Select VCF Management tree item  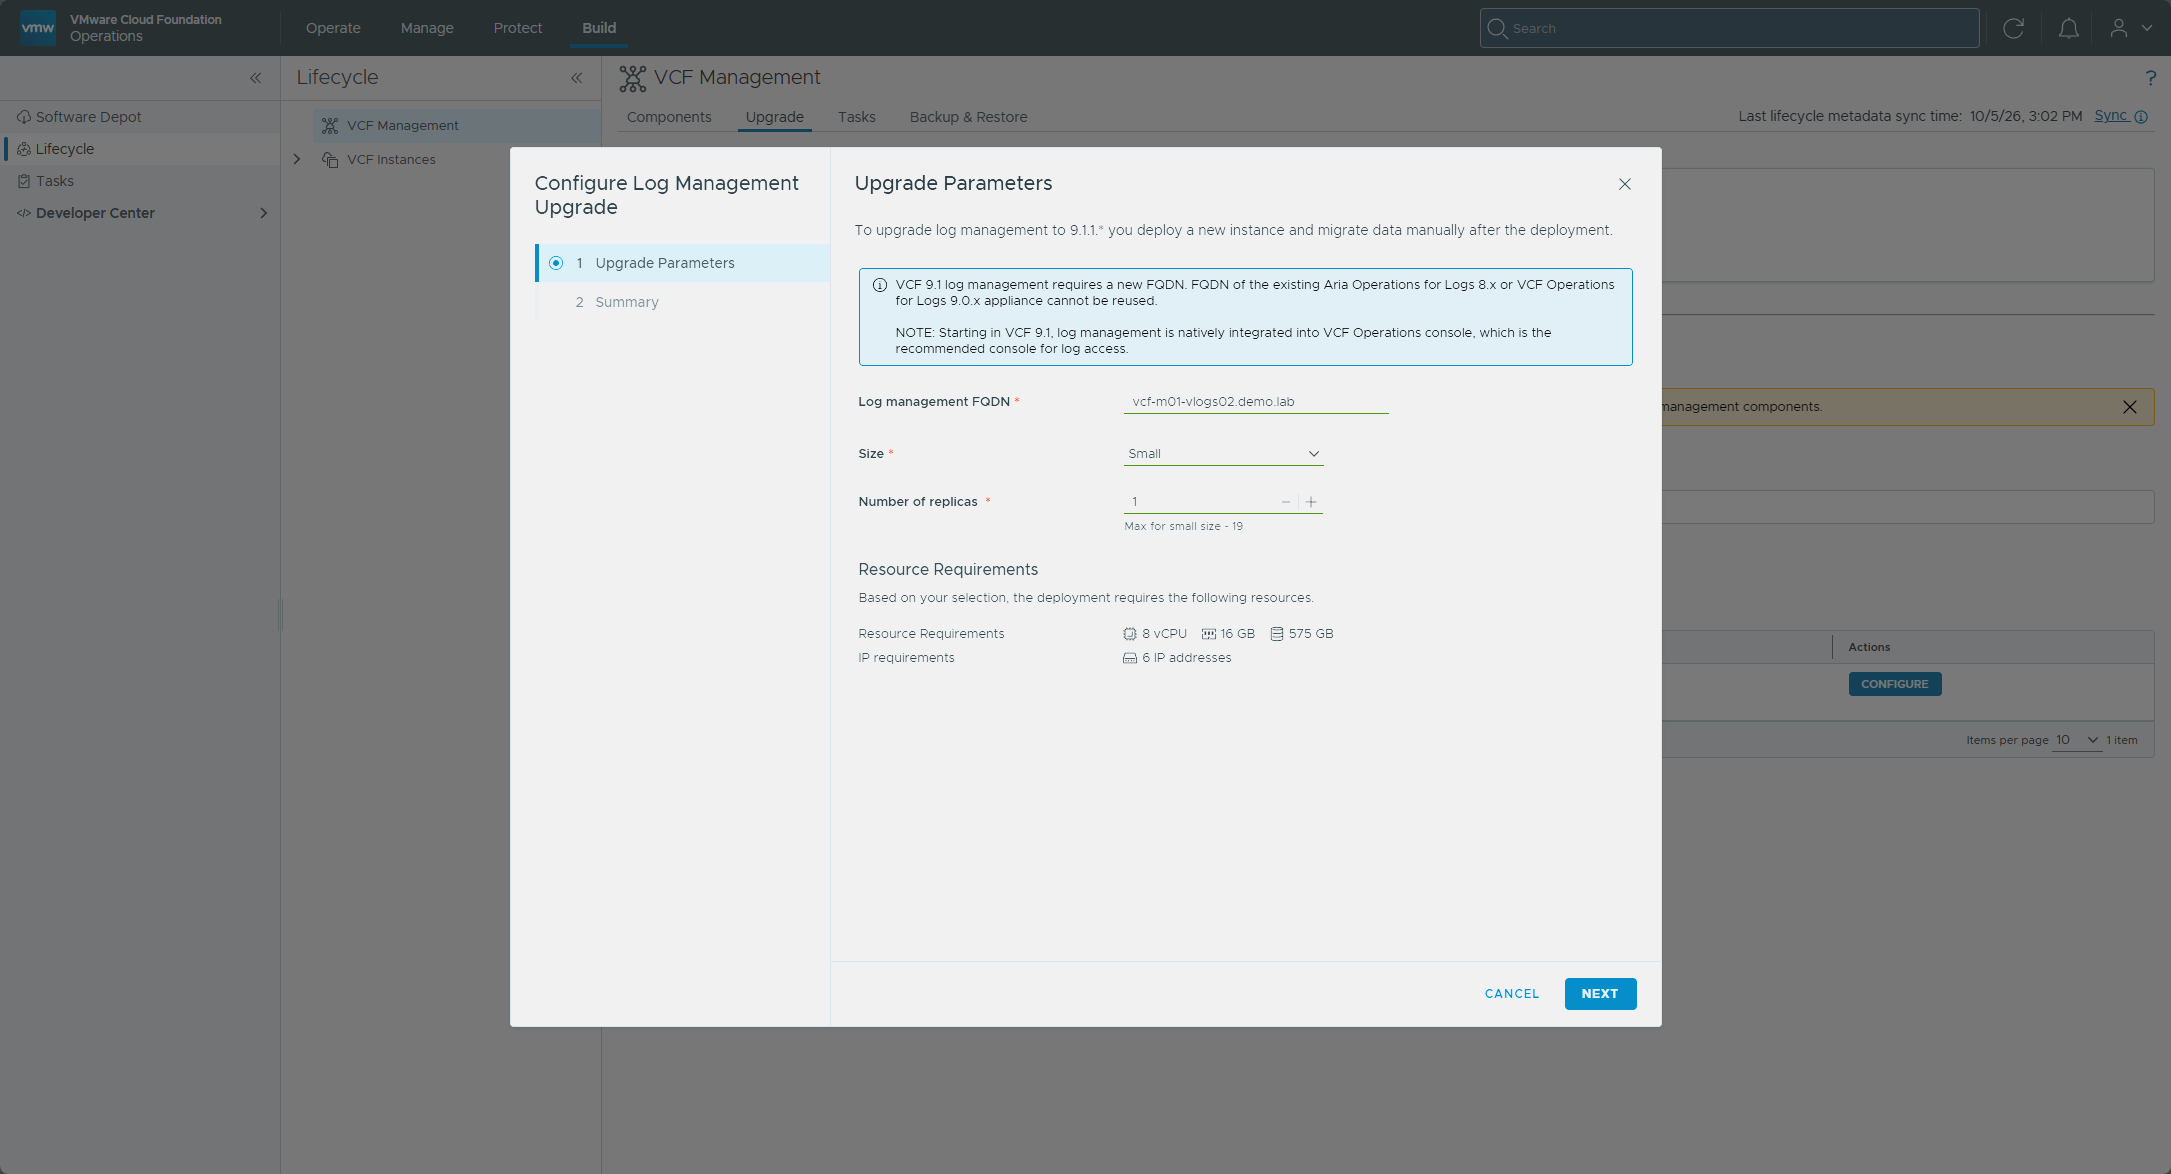456,126
